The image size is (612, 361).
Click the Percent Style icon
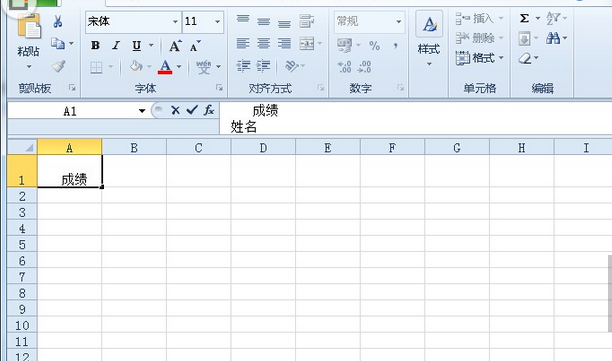point(374,46)
